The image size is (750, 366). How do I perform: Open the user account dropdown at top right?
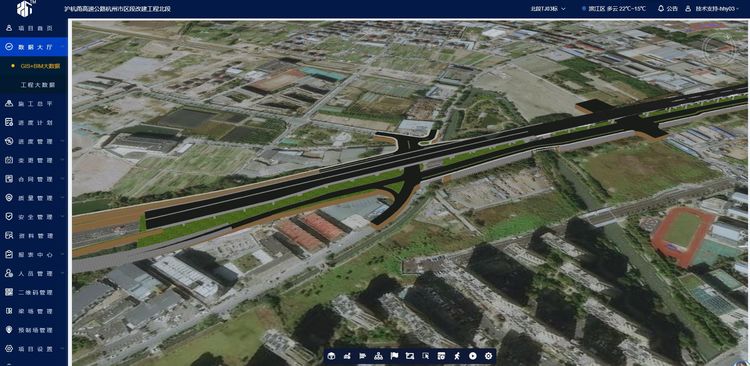point(712,9)
